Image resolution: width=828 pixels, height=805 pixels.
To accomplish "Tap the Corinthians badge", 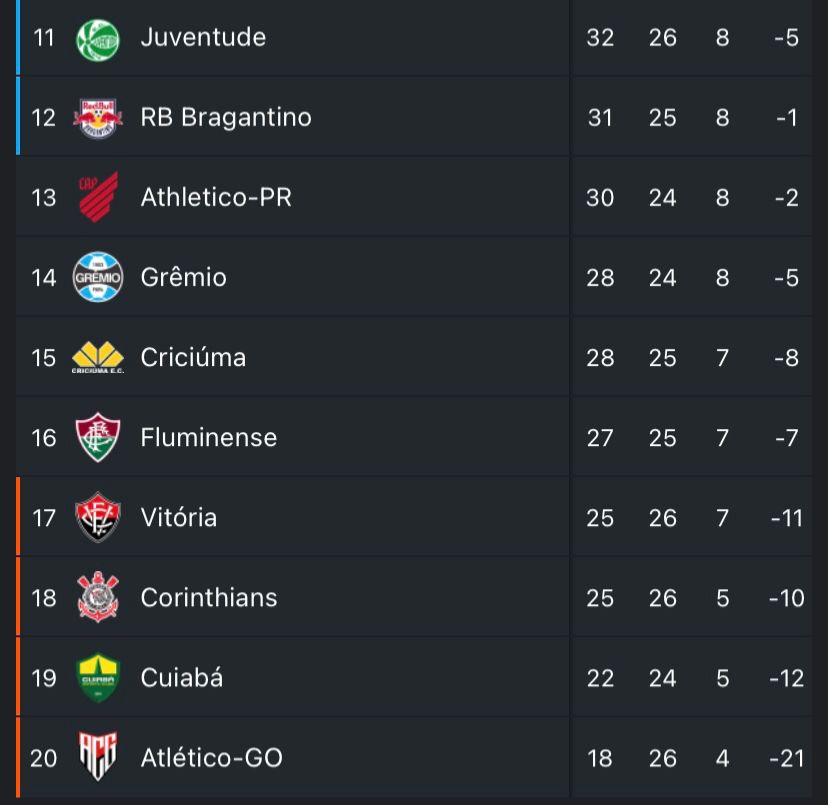I will point(98,597).
